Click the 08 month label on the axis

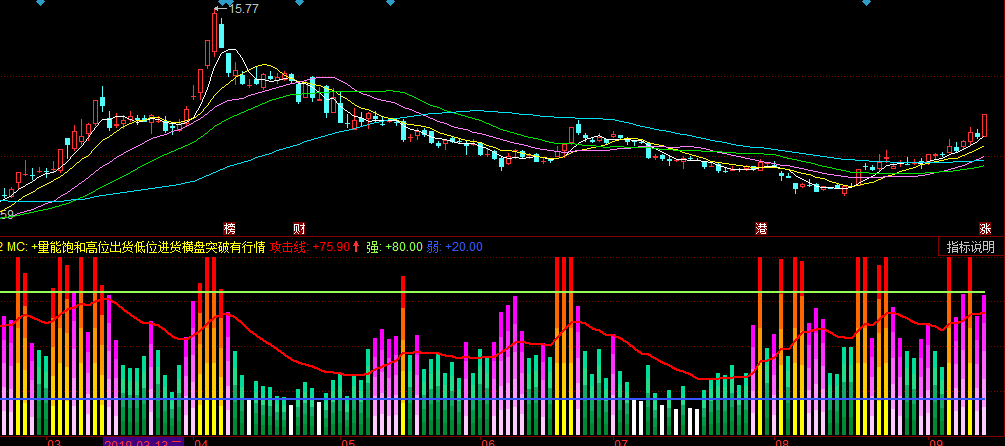(x=782, y=441)
